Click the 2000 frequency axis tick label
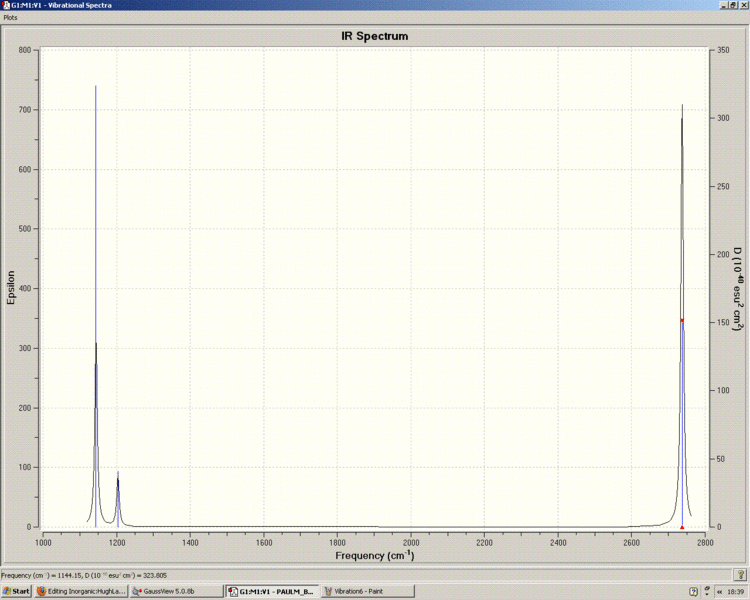 [x=411, y=543]
